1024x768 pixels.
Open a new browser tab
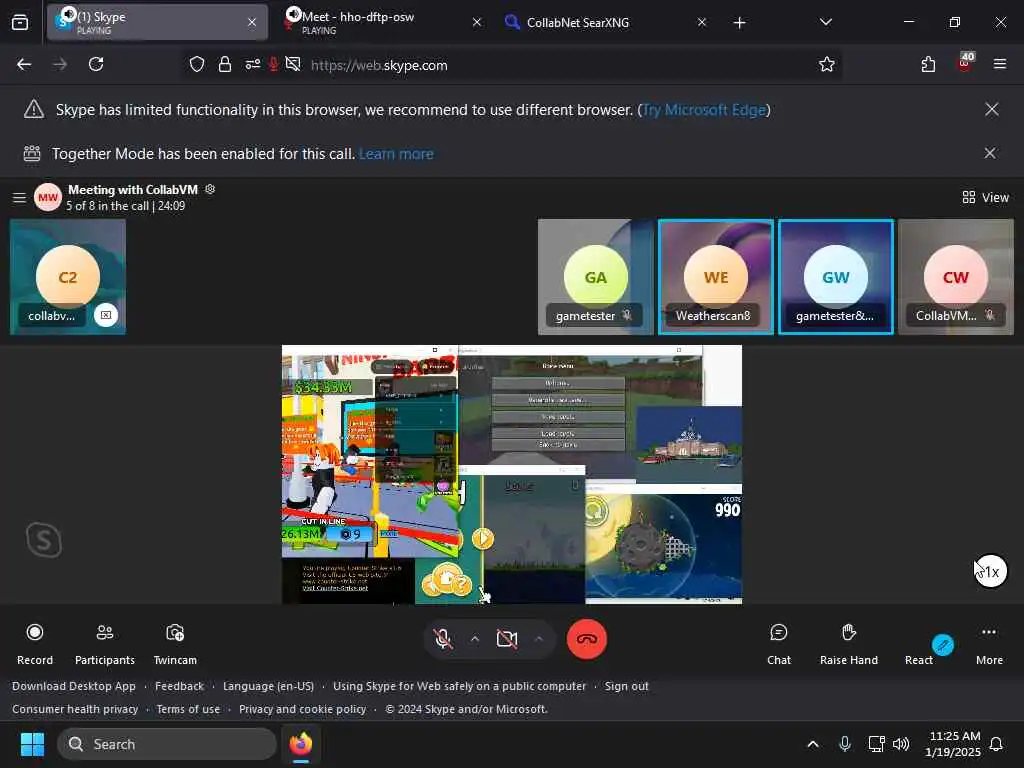tap(739, 23)
